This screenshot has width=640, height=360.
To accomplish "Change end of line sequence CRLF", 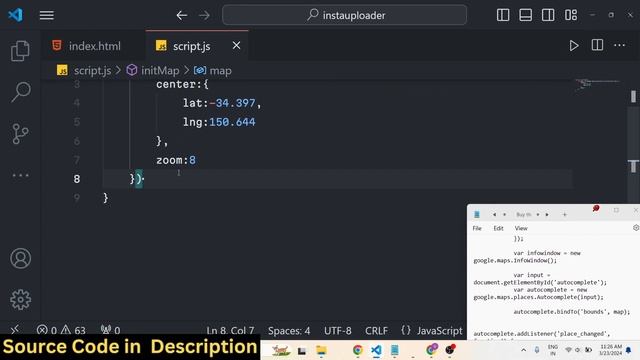I will (x=376, y=330).
